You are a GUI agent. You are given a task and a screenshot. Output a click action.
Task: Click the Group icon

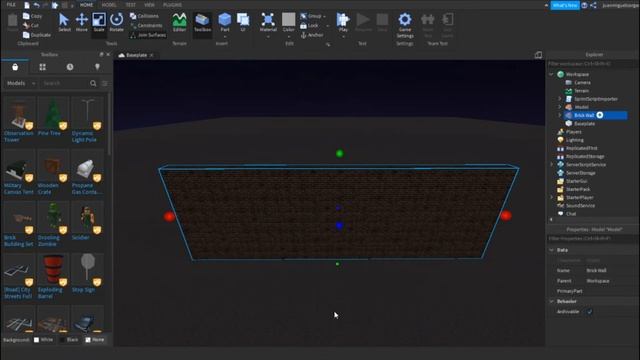pyautogui.click(x=304, y=16)
